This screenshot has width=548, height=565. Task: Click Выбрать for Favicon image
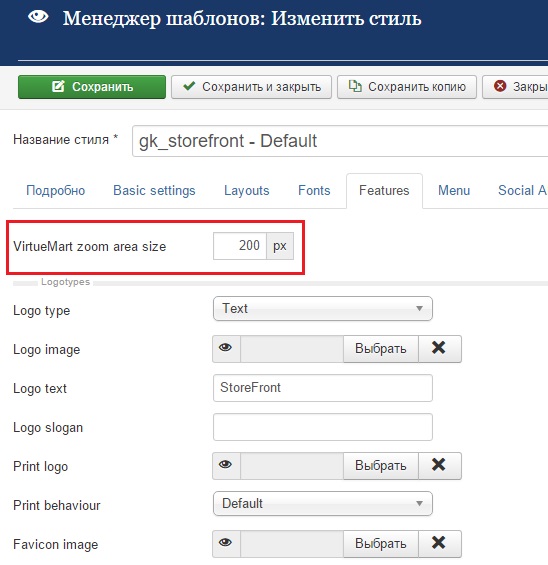pos(381,544)
